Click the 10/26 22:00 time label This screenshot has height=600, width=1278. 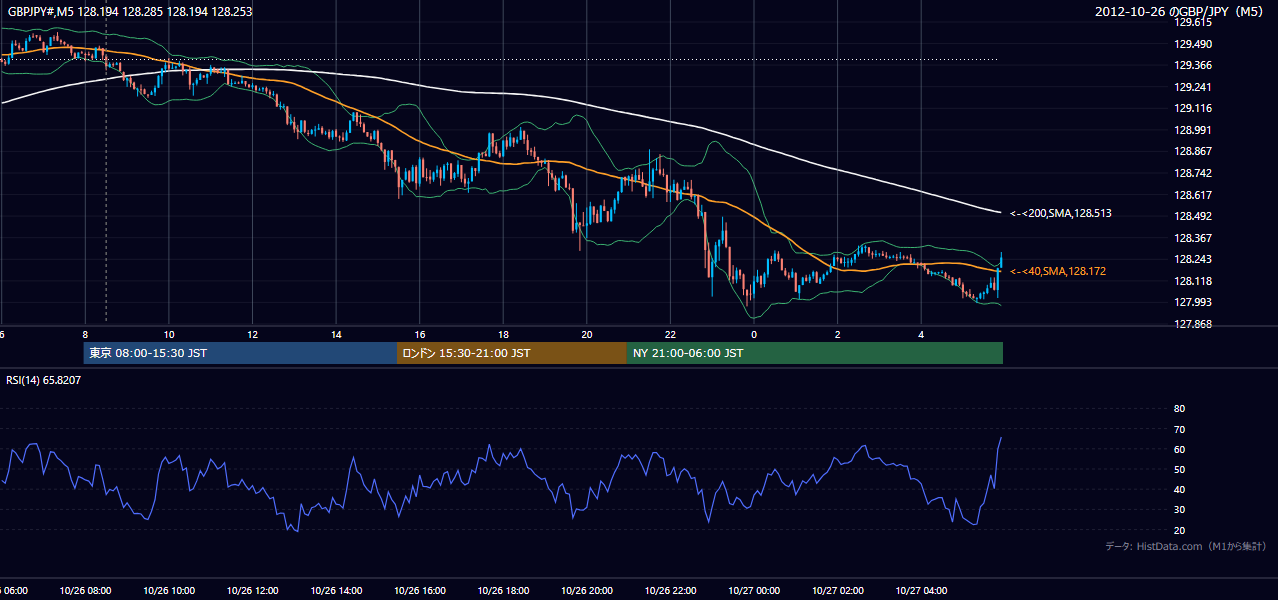pos(670,591)
